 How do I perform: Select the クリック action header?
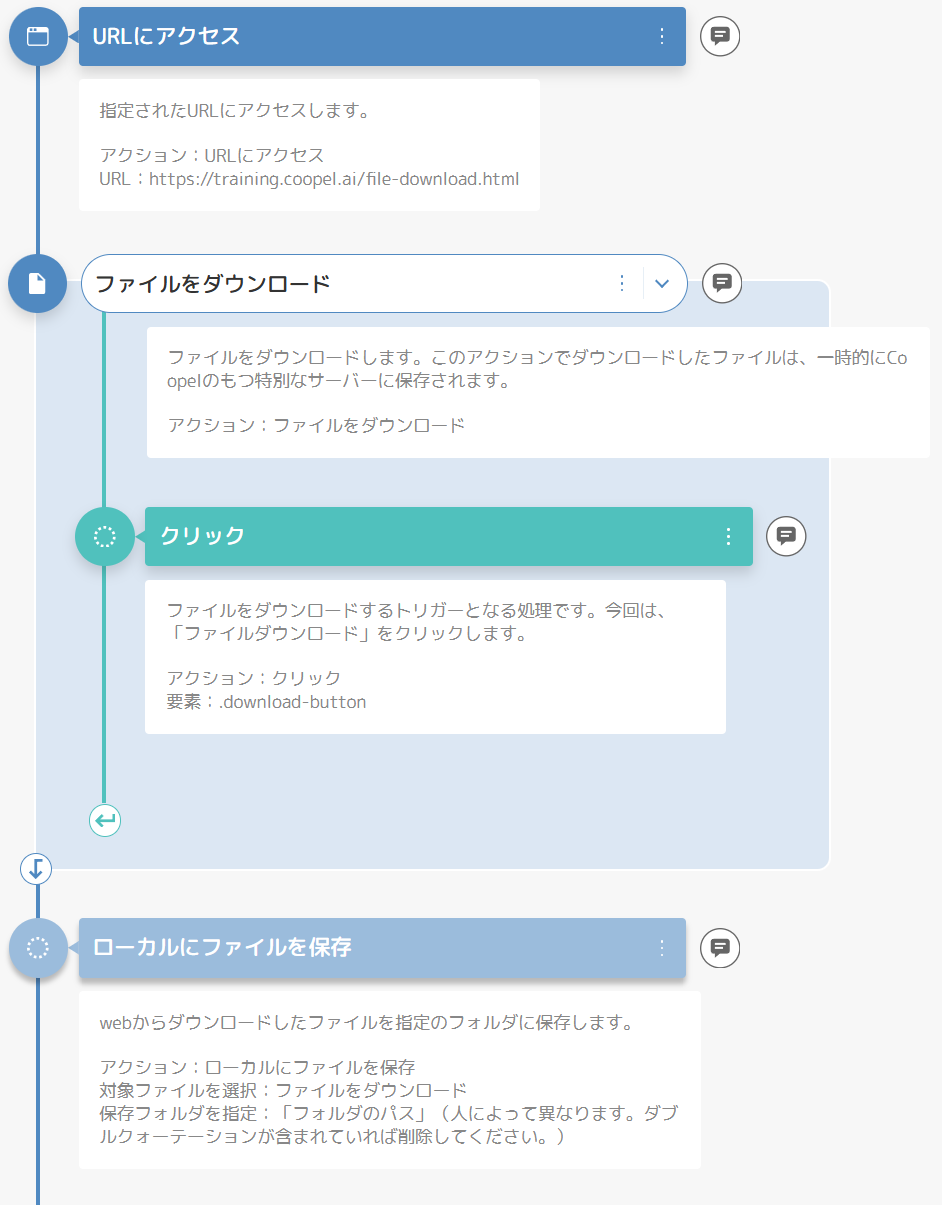coord(449,536)
